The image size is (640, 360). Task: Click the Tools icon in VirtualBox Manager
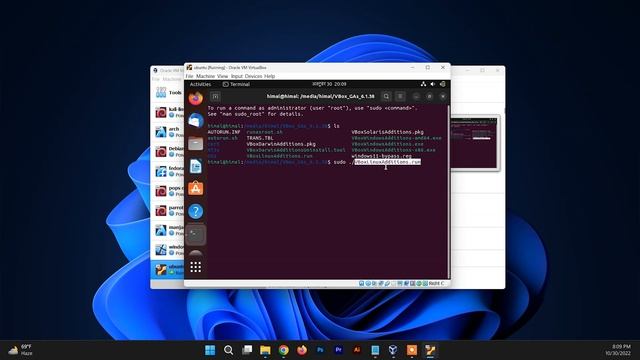click(161, 93)
